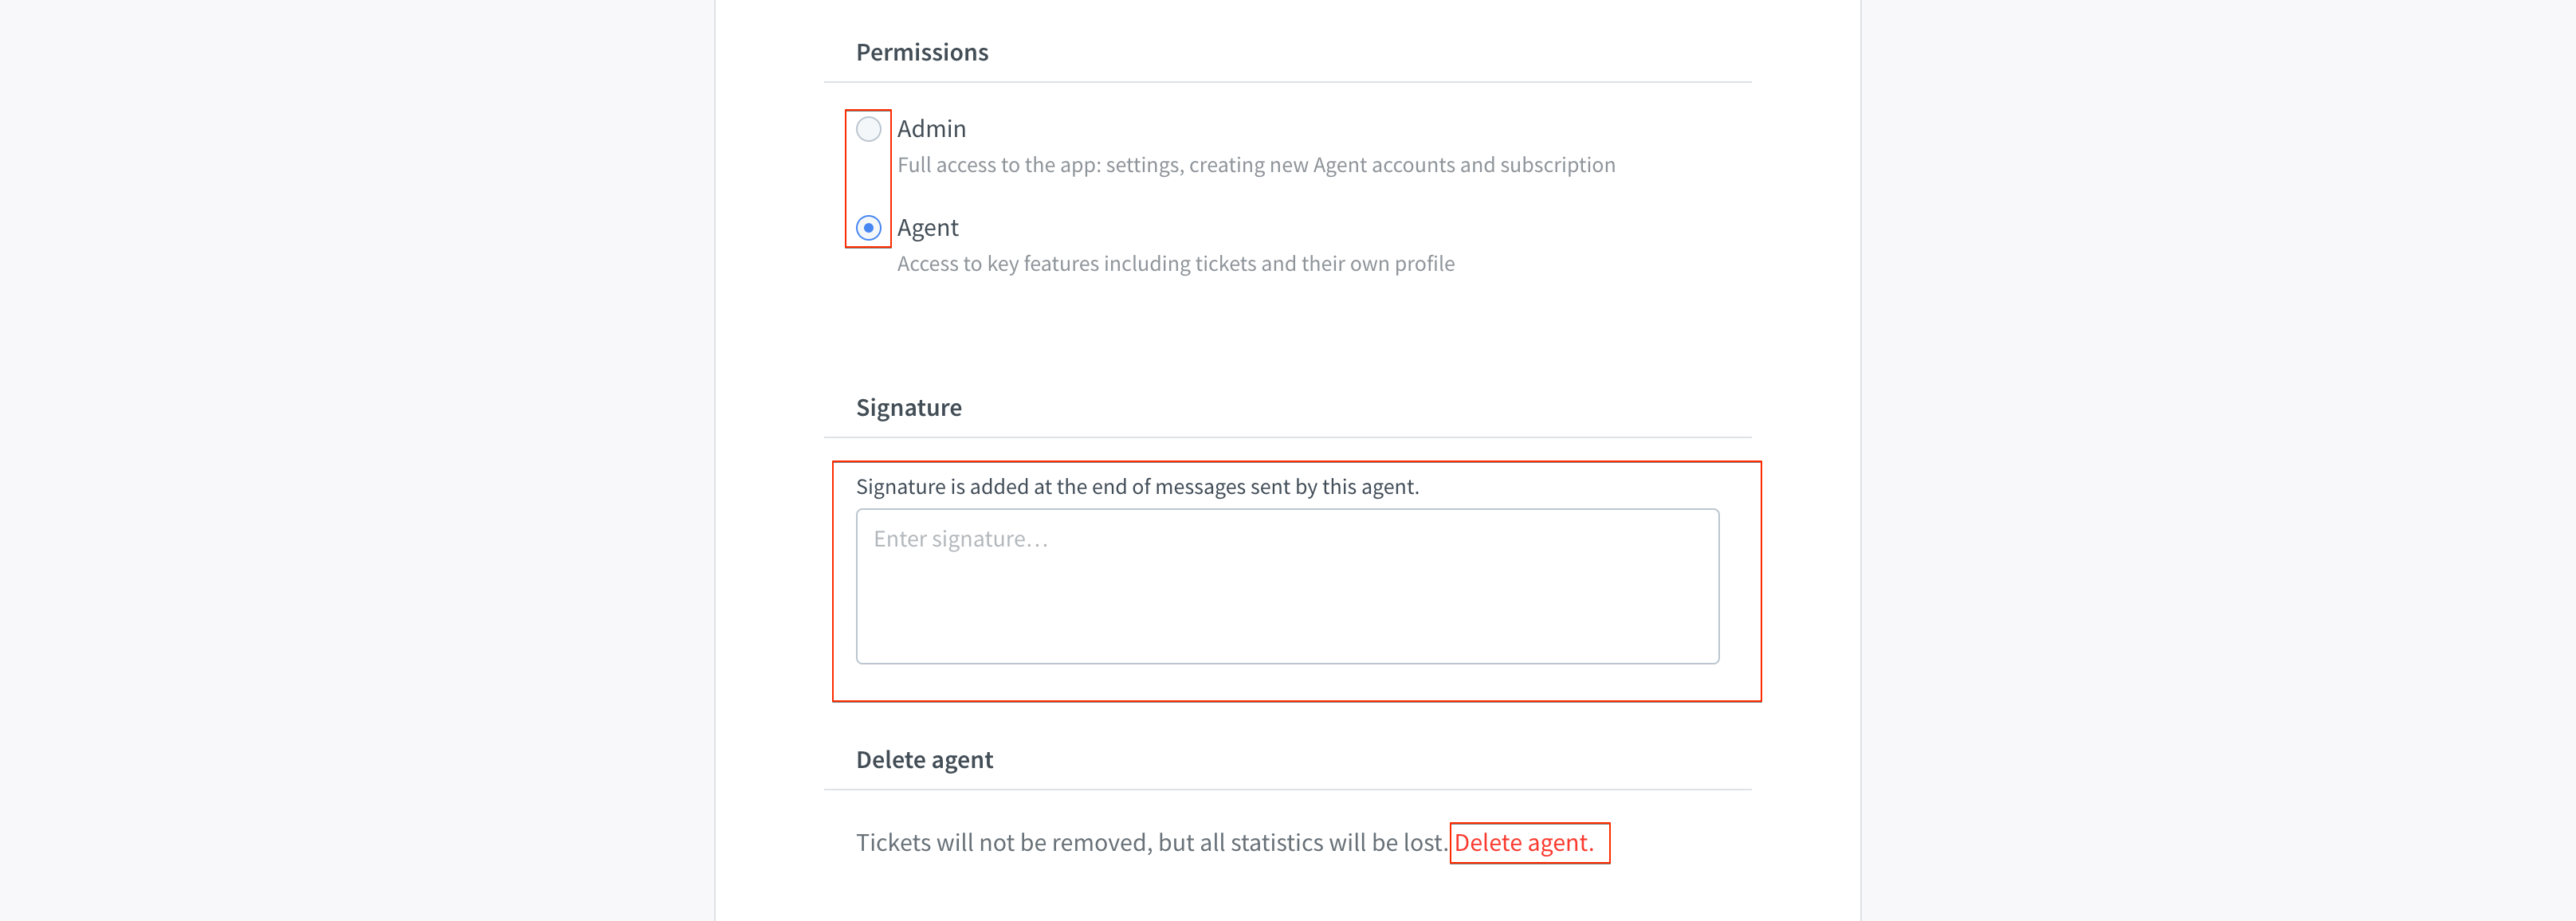
Task: Click the tickets will not be removed warning
Action: [x=1151, y=843]
